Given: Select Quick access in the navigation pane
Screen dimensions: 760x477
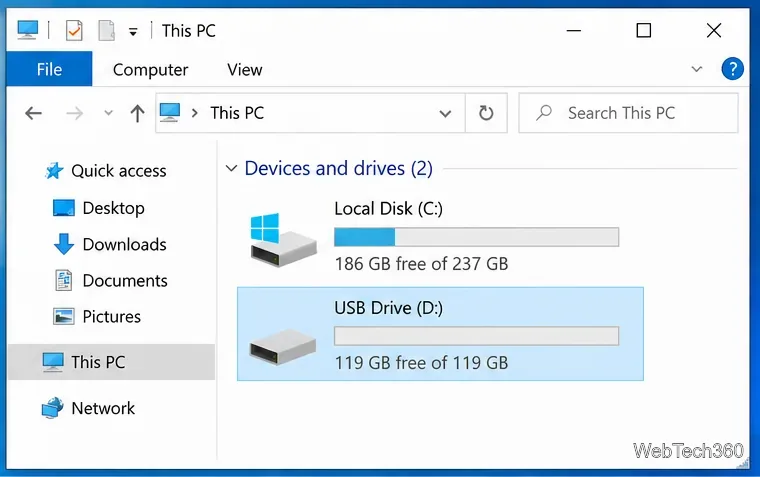Looking at the screenshot, I should click(x=119, y=171).
